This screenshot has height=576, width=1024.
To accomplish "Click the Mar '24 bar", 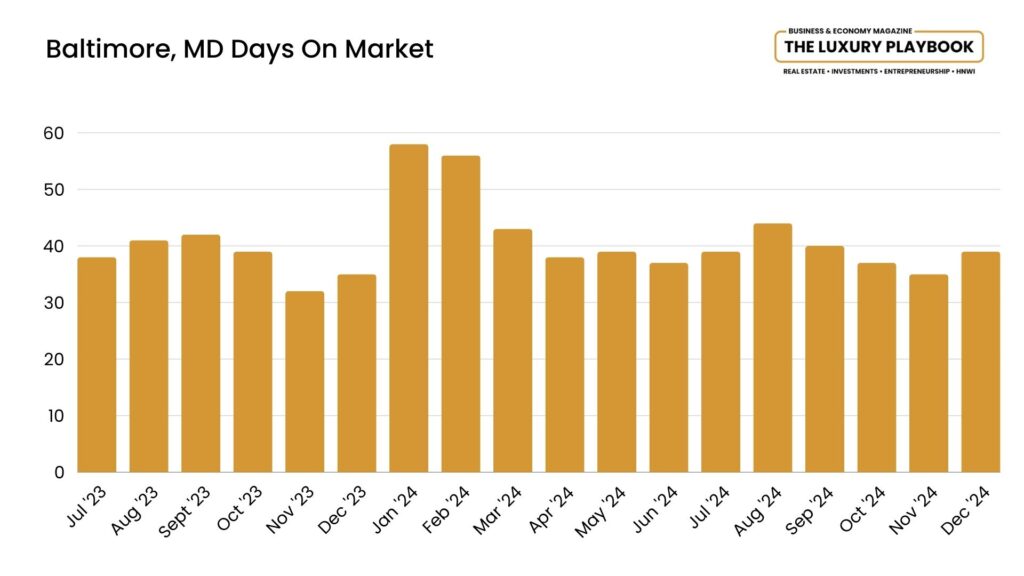I will pyautogui.click(x=512, y=351).
